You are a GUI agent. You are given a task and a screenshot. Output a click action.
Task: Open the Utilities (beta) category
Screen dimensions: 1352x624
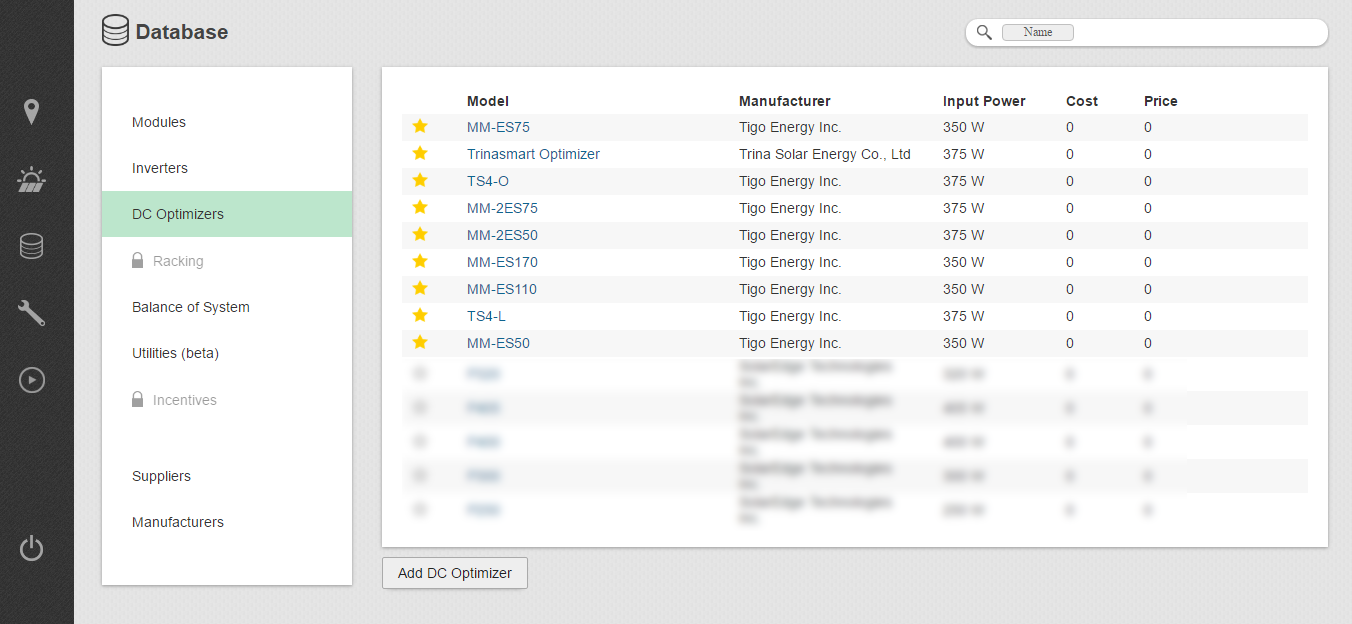point(227,353)
